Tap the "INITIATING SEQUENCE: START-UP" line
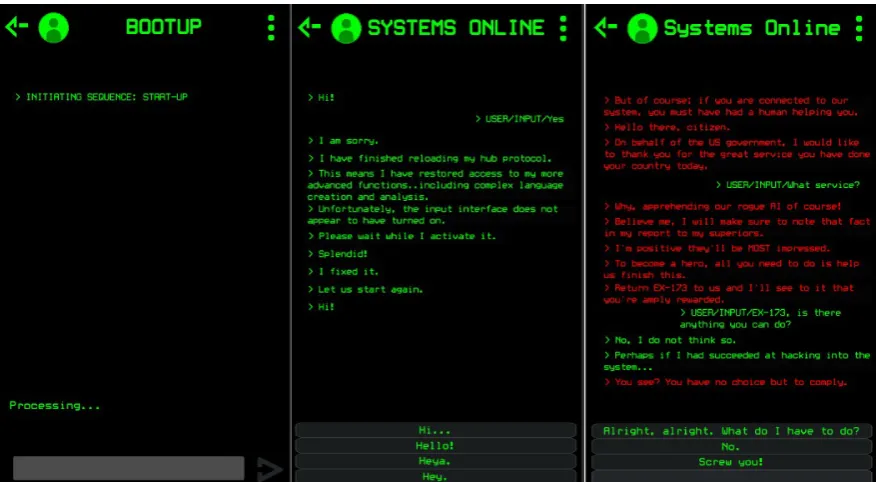Image resolution: width=879 pixels, height=482 pixels. (101, 97)
